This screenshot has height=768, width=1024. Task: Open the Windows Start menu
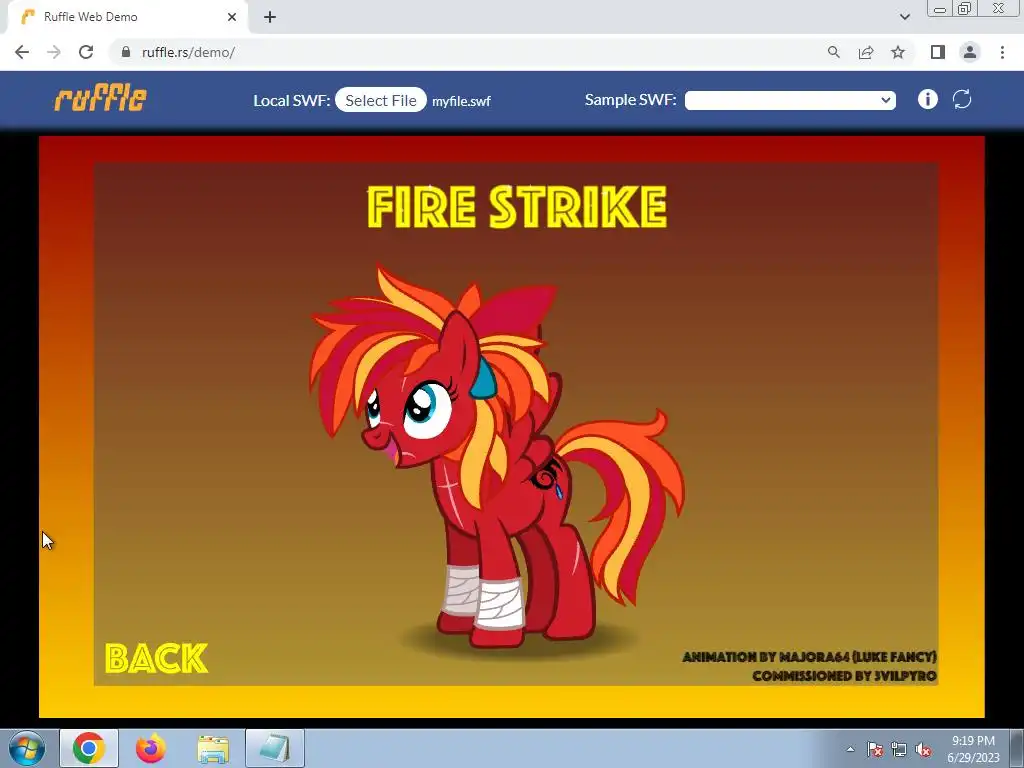pos(26,748)
